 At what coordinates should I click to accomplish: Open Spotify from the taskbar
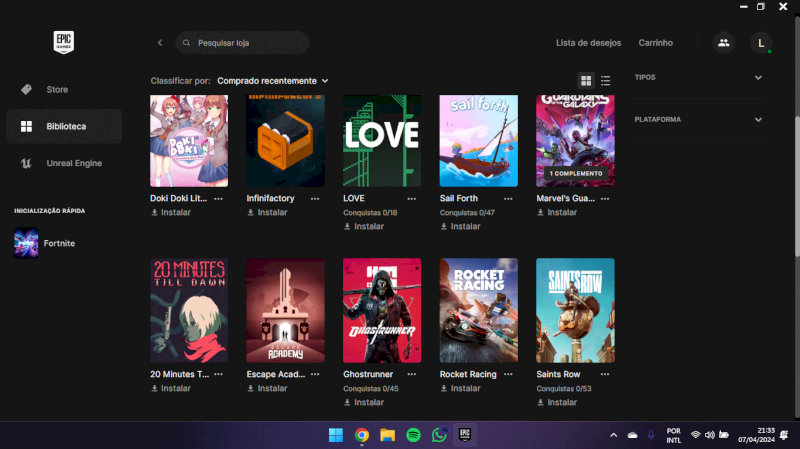pyautogui.click(x=413, y=435)
